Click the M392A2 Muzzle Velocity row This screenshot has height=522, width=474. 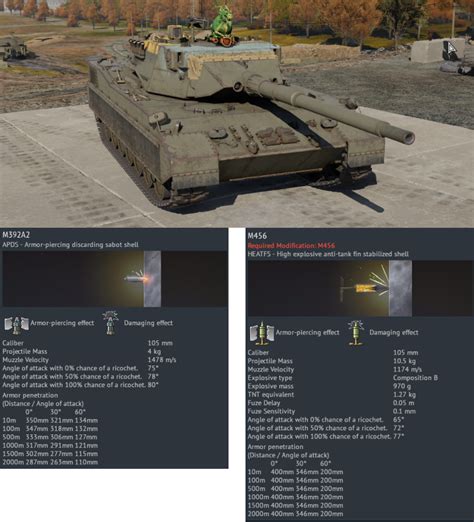89,360
